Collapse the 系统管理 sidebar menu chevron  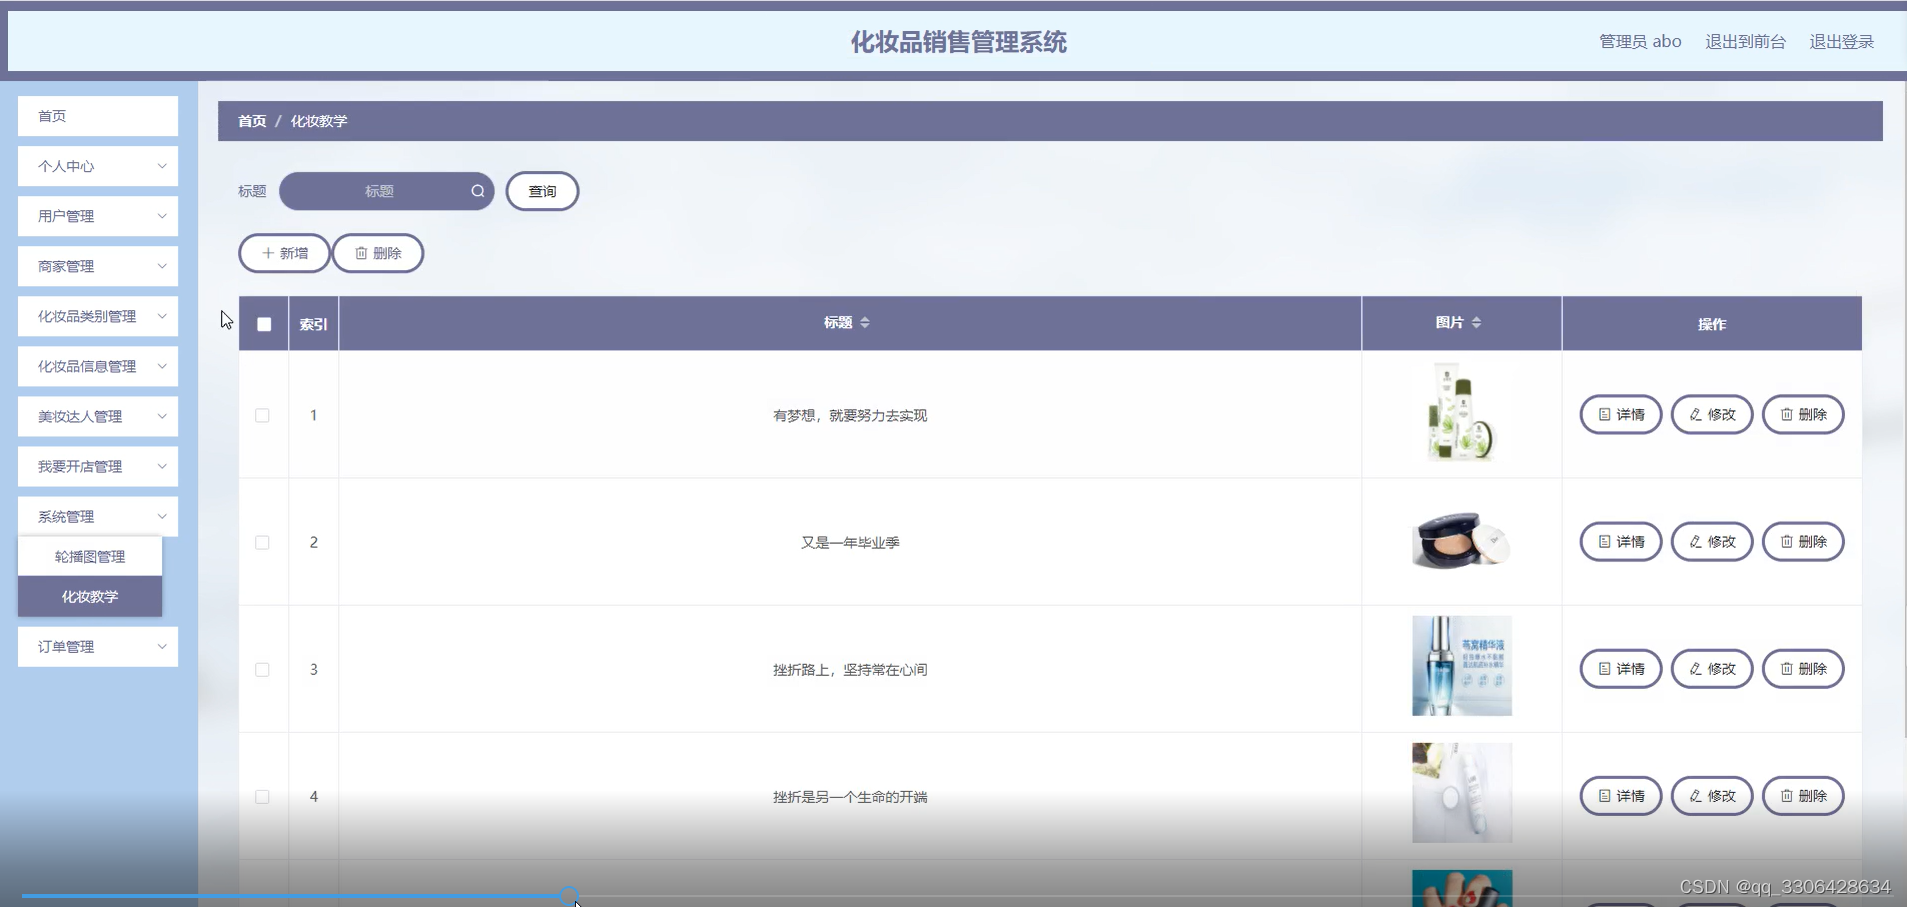162,516
